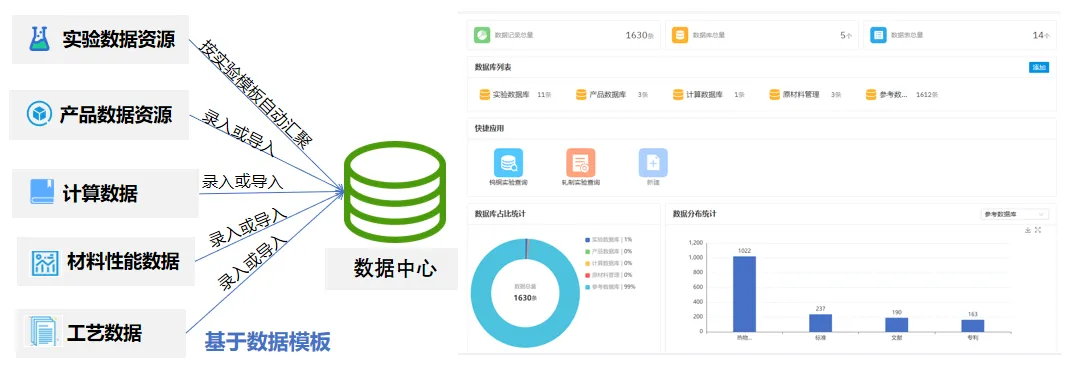
Task: Click the blue 数据表总量 table icon
Action: tap(878, 35)
